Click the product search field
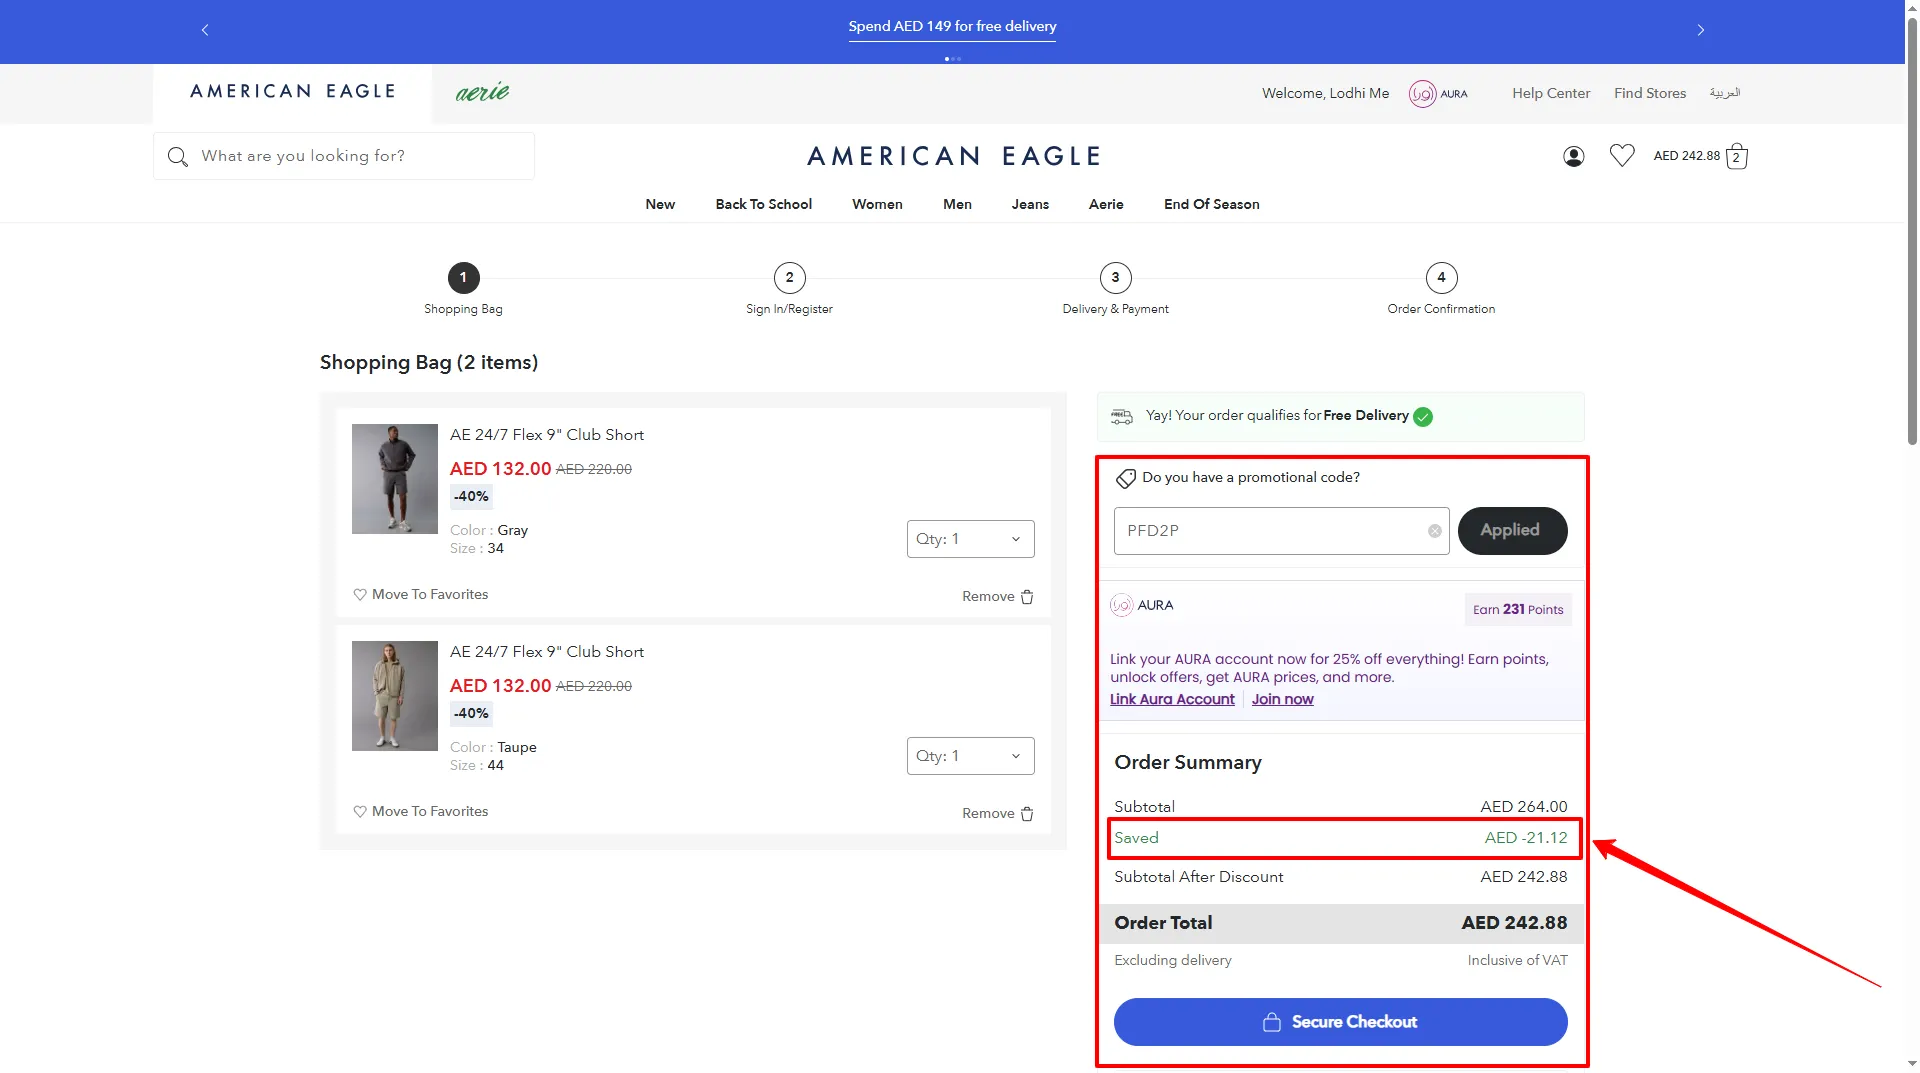Image resolution: width=1920 pixels, height=1073 pixels. point(344,156)
